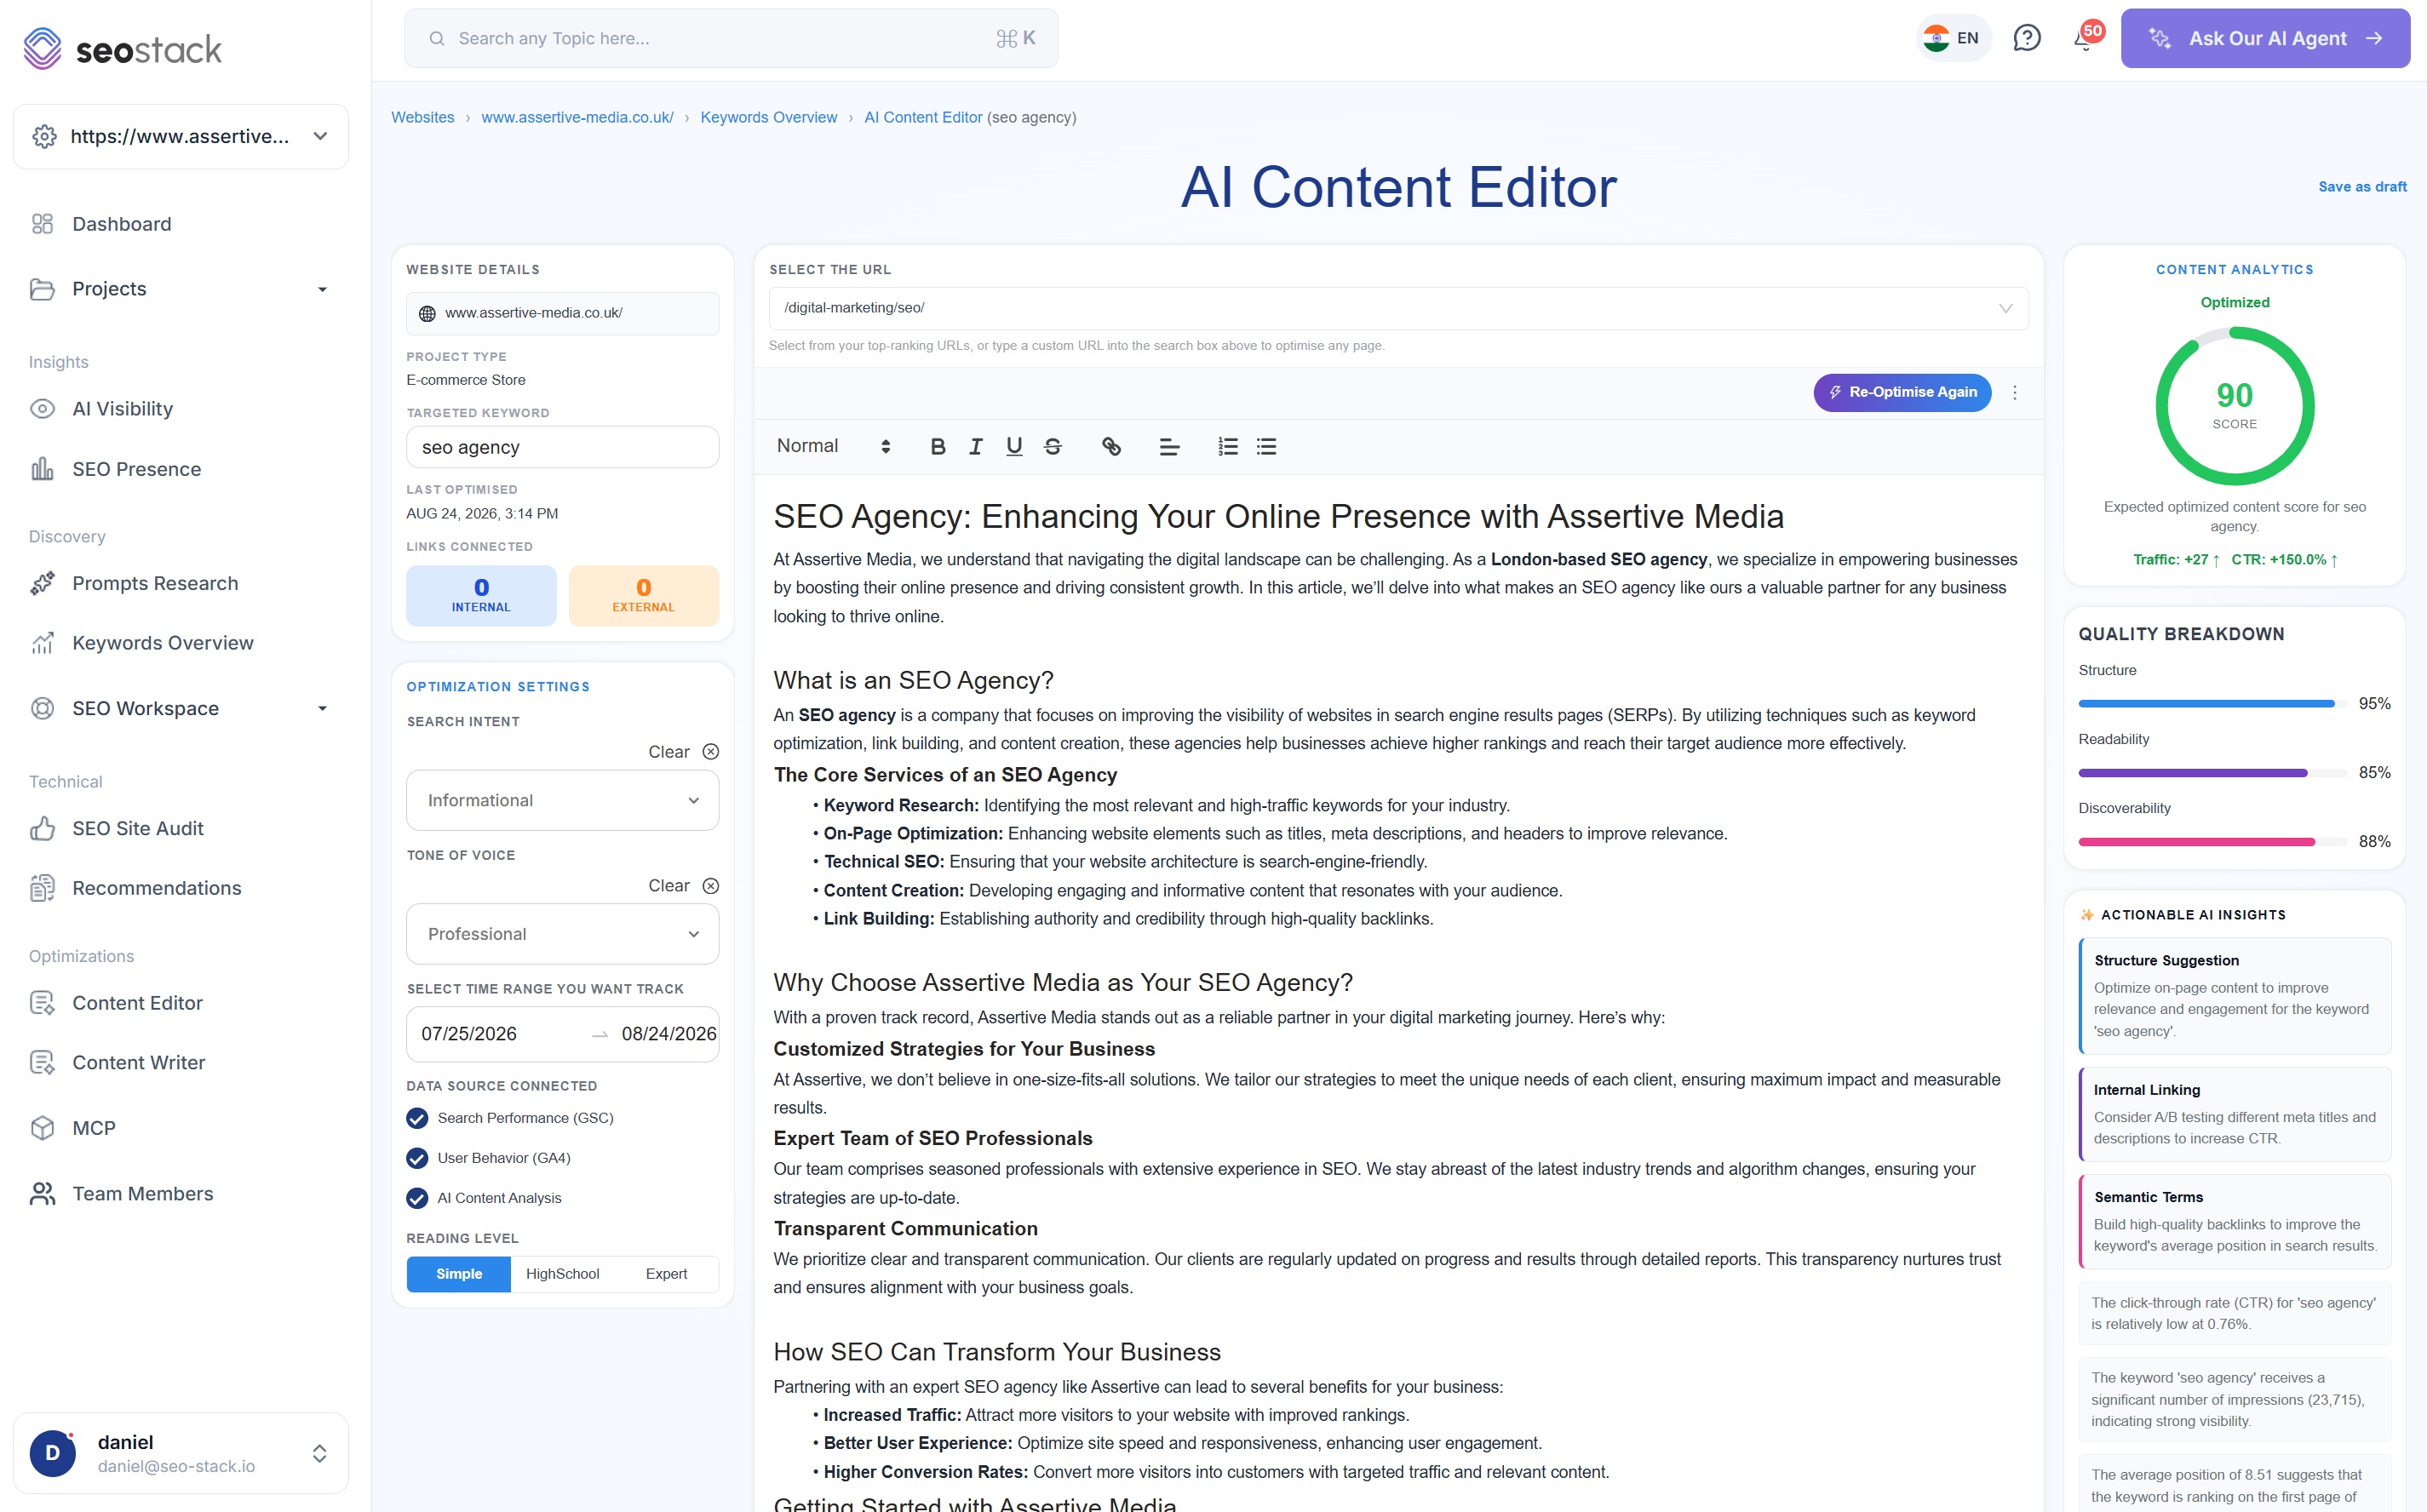Screen dimensions: 2427x1512
Task: Open Dashboard in the sidebar
Action: coord(122,224)
